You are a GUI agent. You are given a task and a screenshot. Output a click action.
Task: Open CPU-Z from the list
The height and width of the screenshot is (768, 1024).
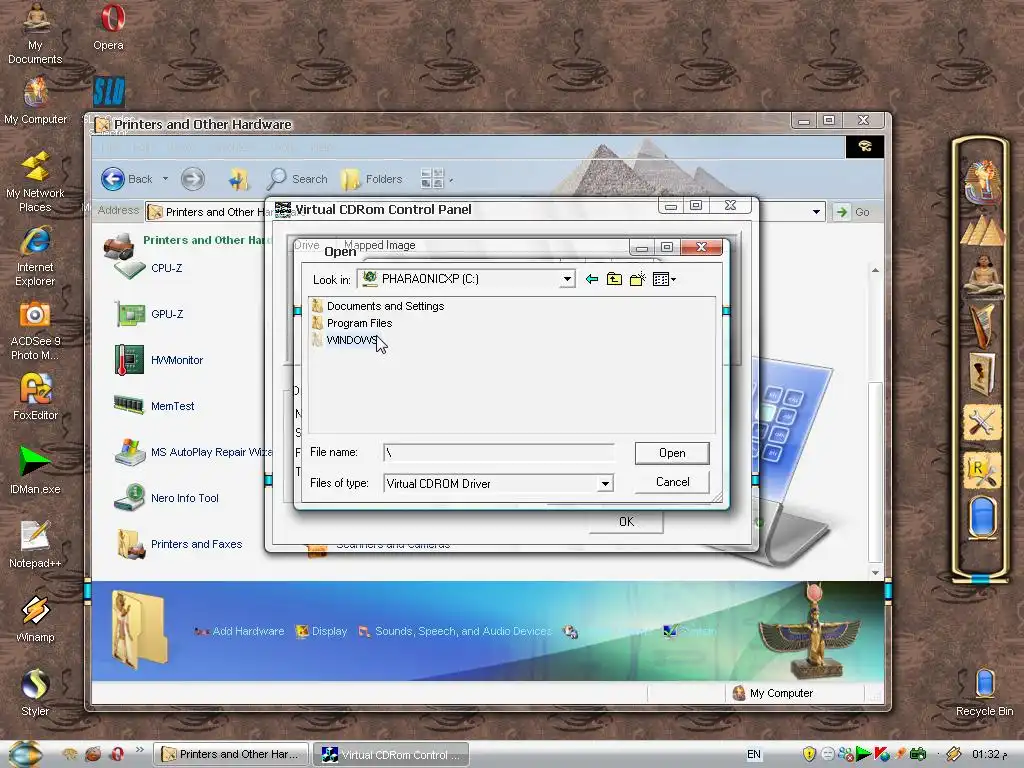148,268
